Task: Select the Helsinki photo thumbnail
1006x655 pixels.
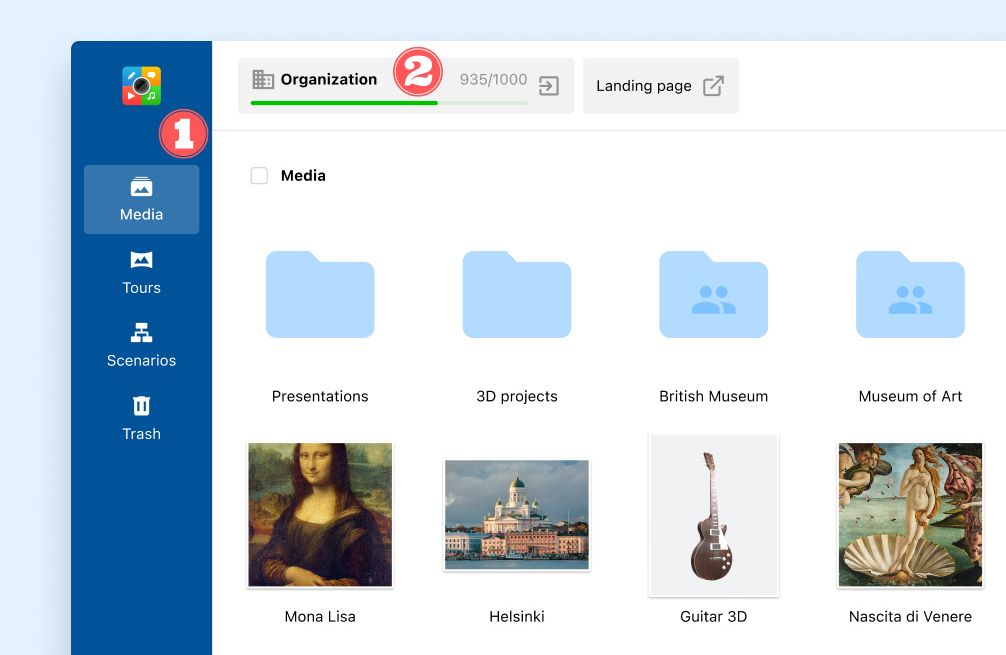Action: [517, 515]
